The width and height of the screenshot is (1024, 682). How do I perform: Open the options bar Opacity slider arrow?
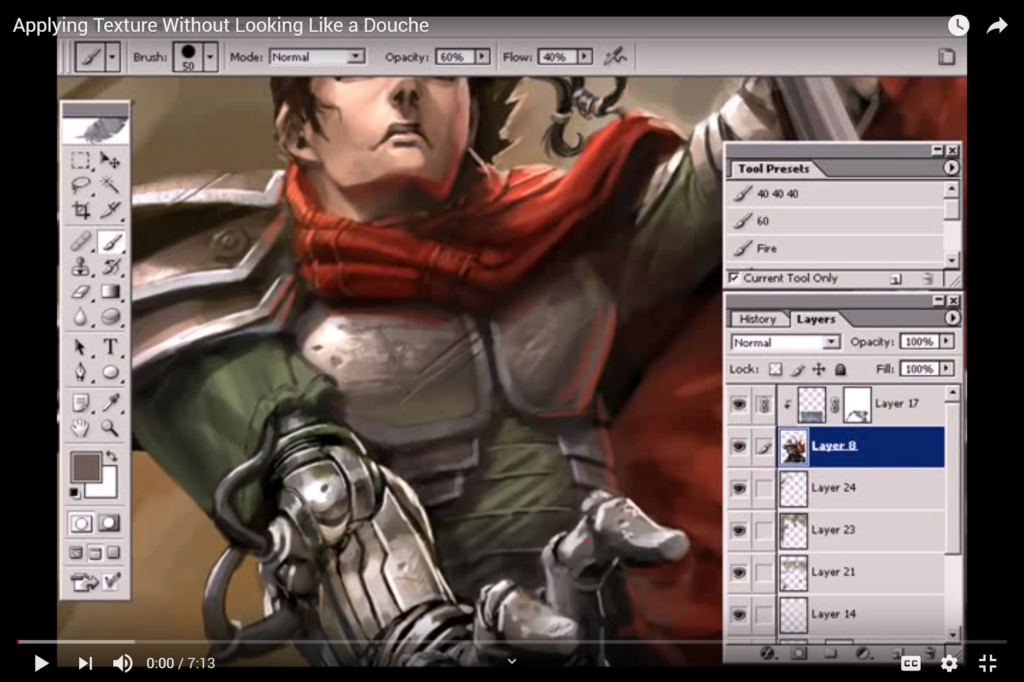(x=482, y=57)
